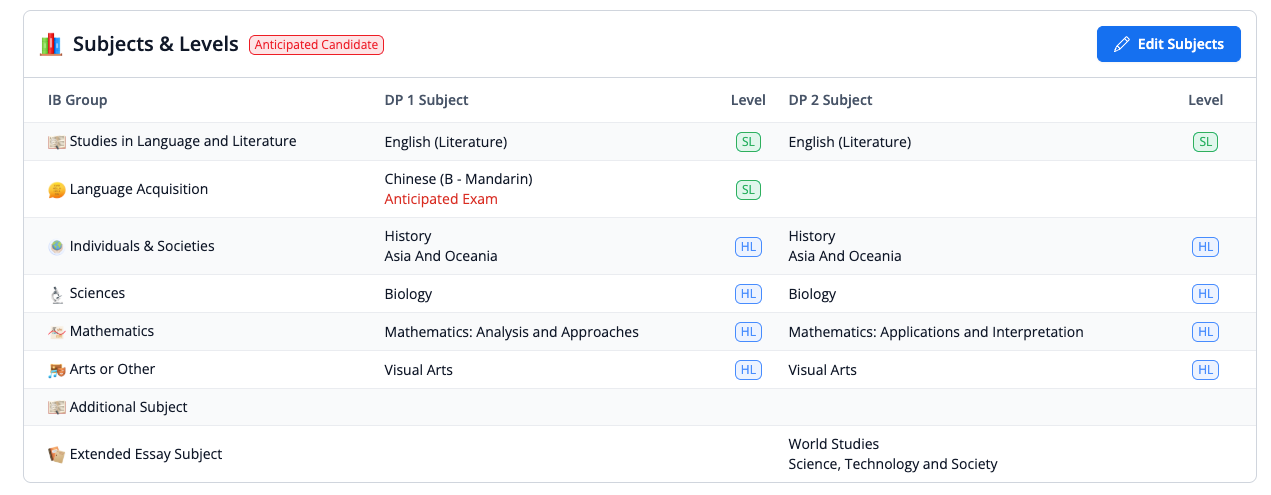Click the Studies in Language and Literature icon
Screen dimensions: 1271x495
[57, 142]
